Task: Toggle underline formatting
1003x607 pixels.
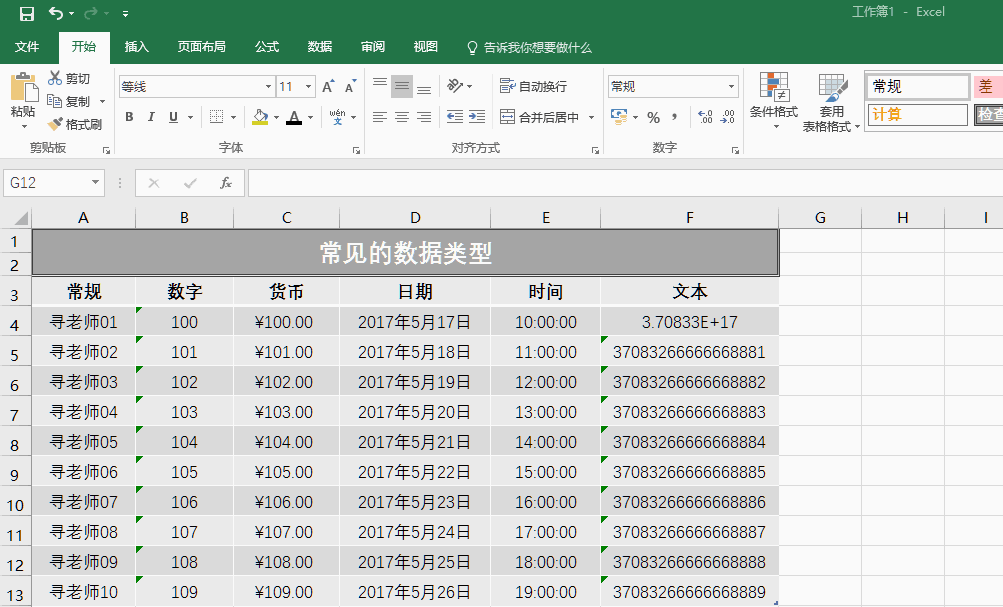Action: point(173,117)
